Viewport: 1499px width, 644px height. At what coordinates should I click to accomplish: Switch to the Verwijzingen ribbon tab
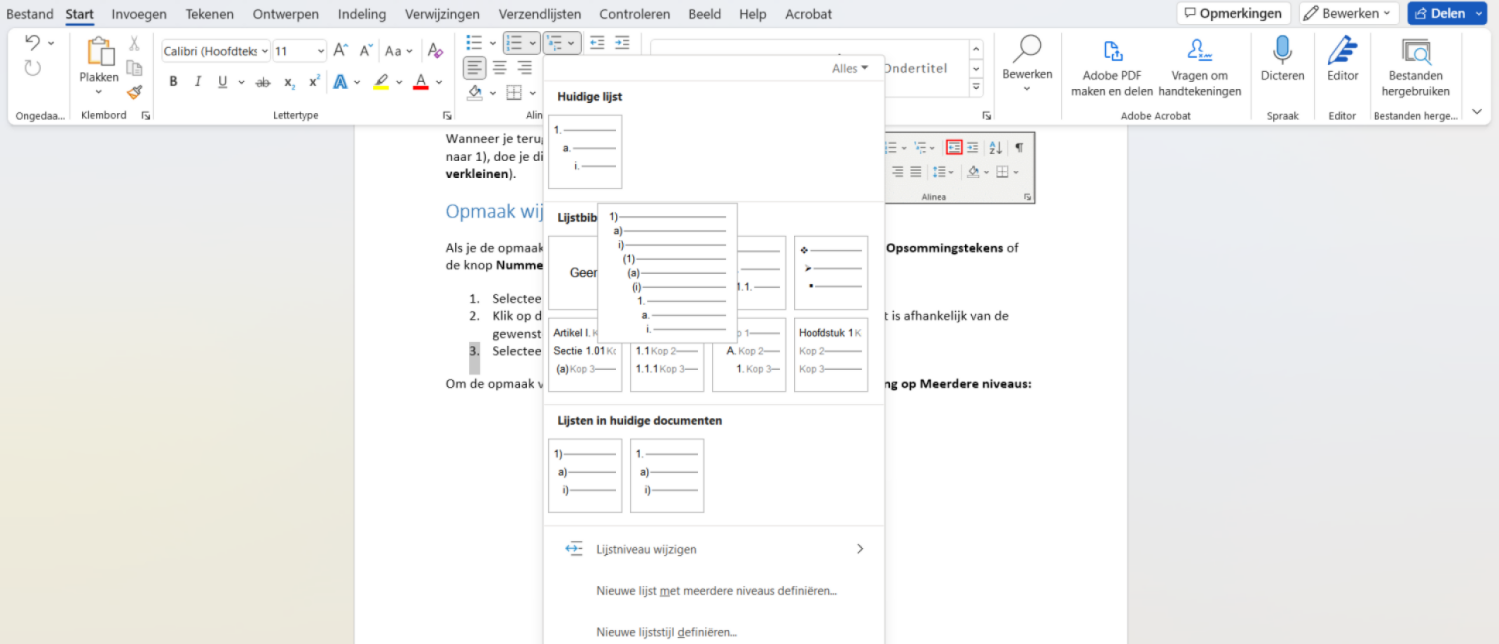pos(442,14)
